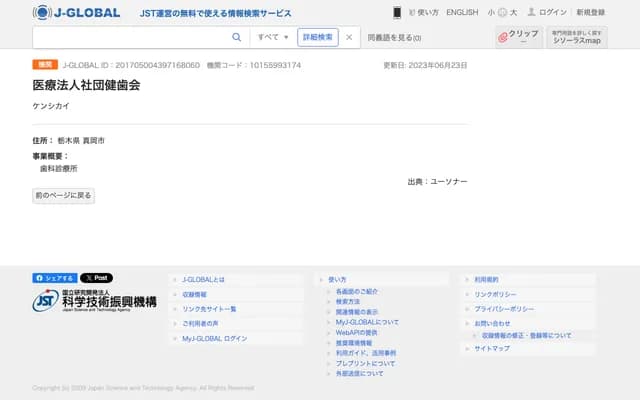Switch language to ENGLISH
Image resolution: width=640 pixels, height=400 pixels.
pos(462,12)
